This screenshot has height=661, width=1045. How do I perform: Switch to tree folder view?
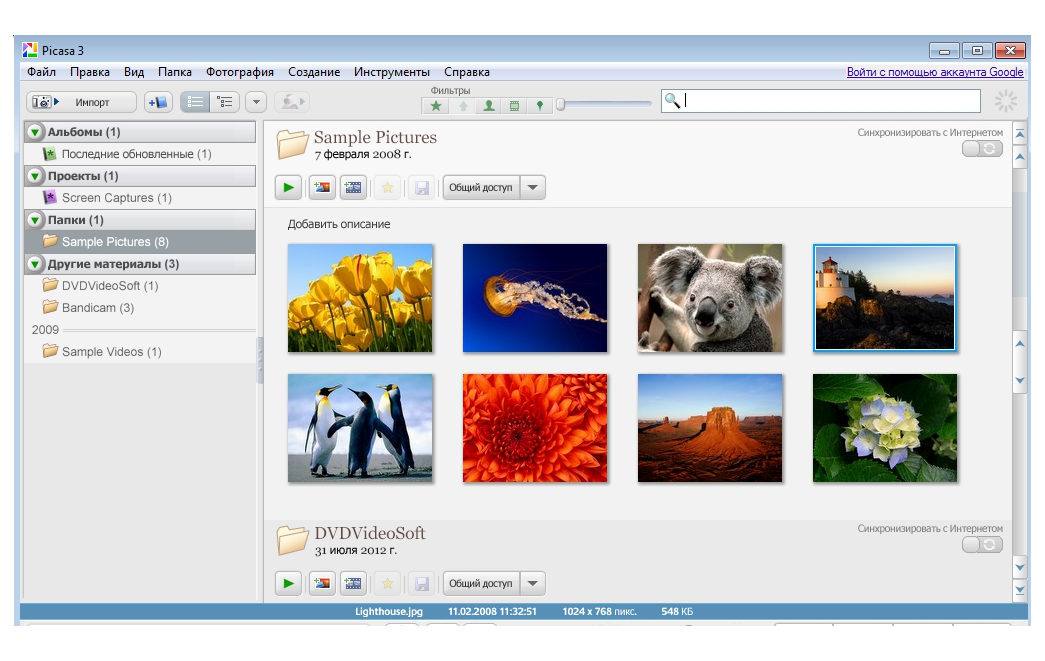click(225, 102)
